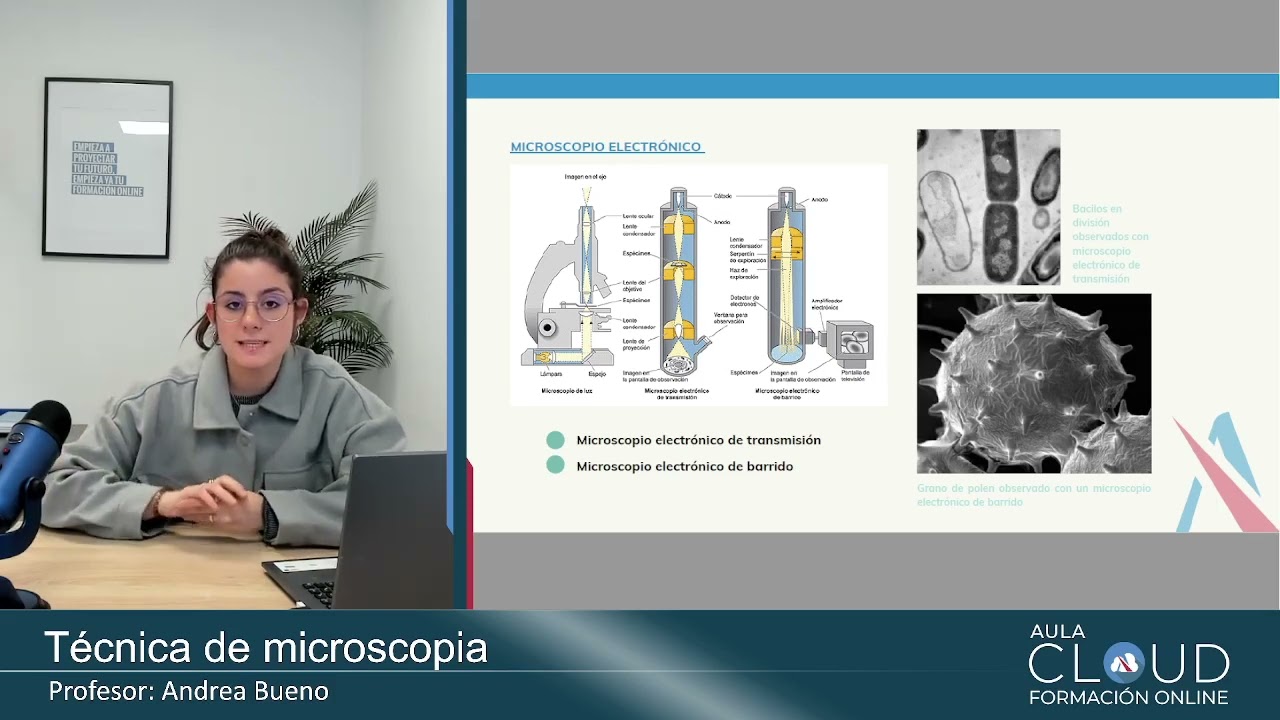The height and width of the screenshot is (720, 1280).
Task: Click the lamp drawing in the light microscope base
Action: 544,357
